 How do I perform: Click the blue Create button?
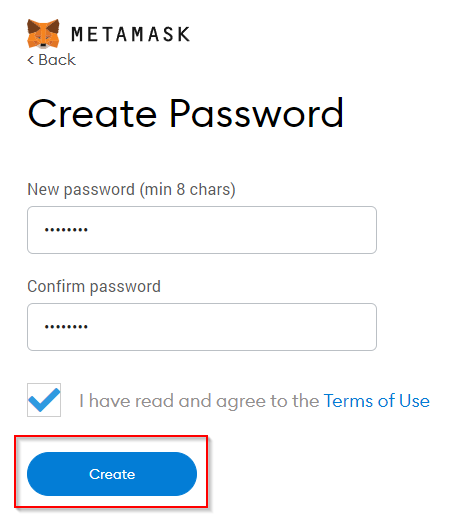tap(112, 474)
